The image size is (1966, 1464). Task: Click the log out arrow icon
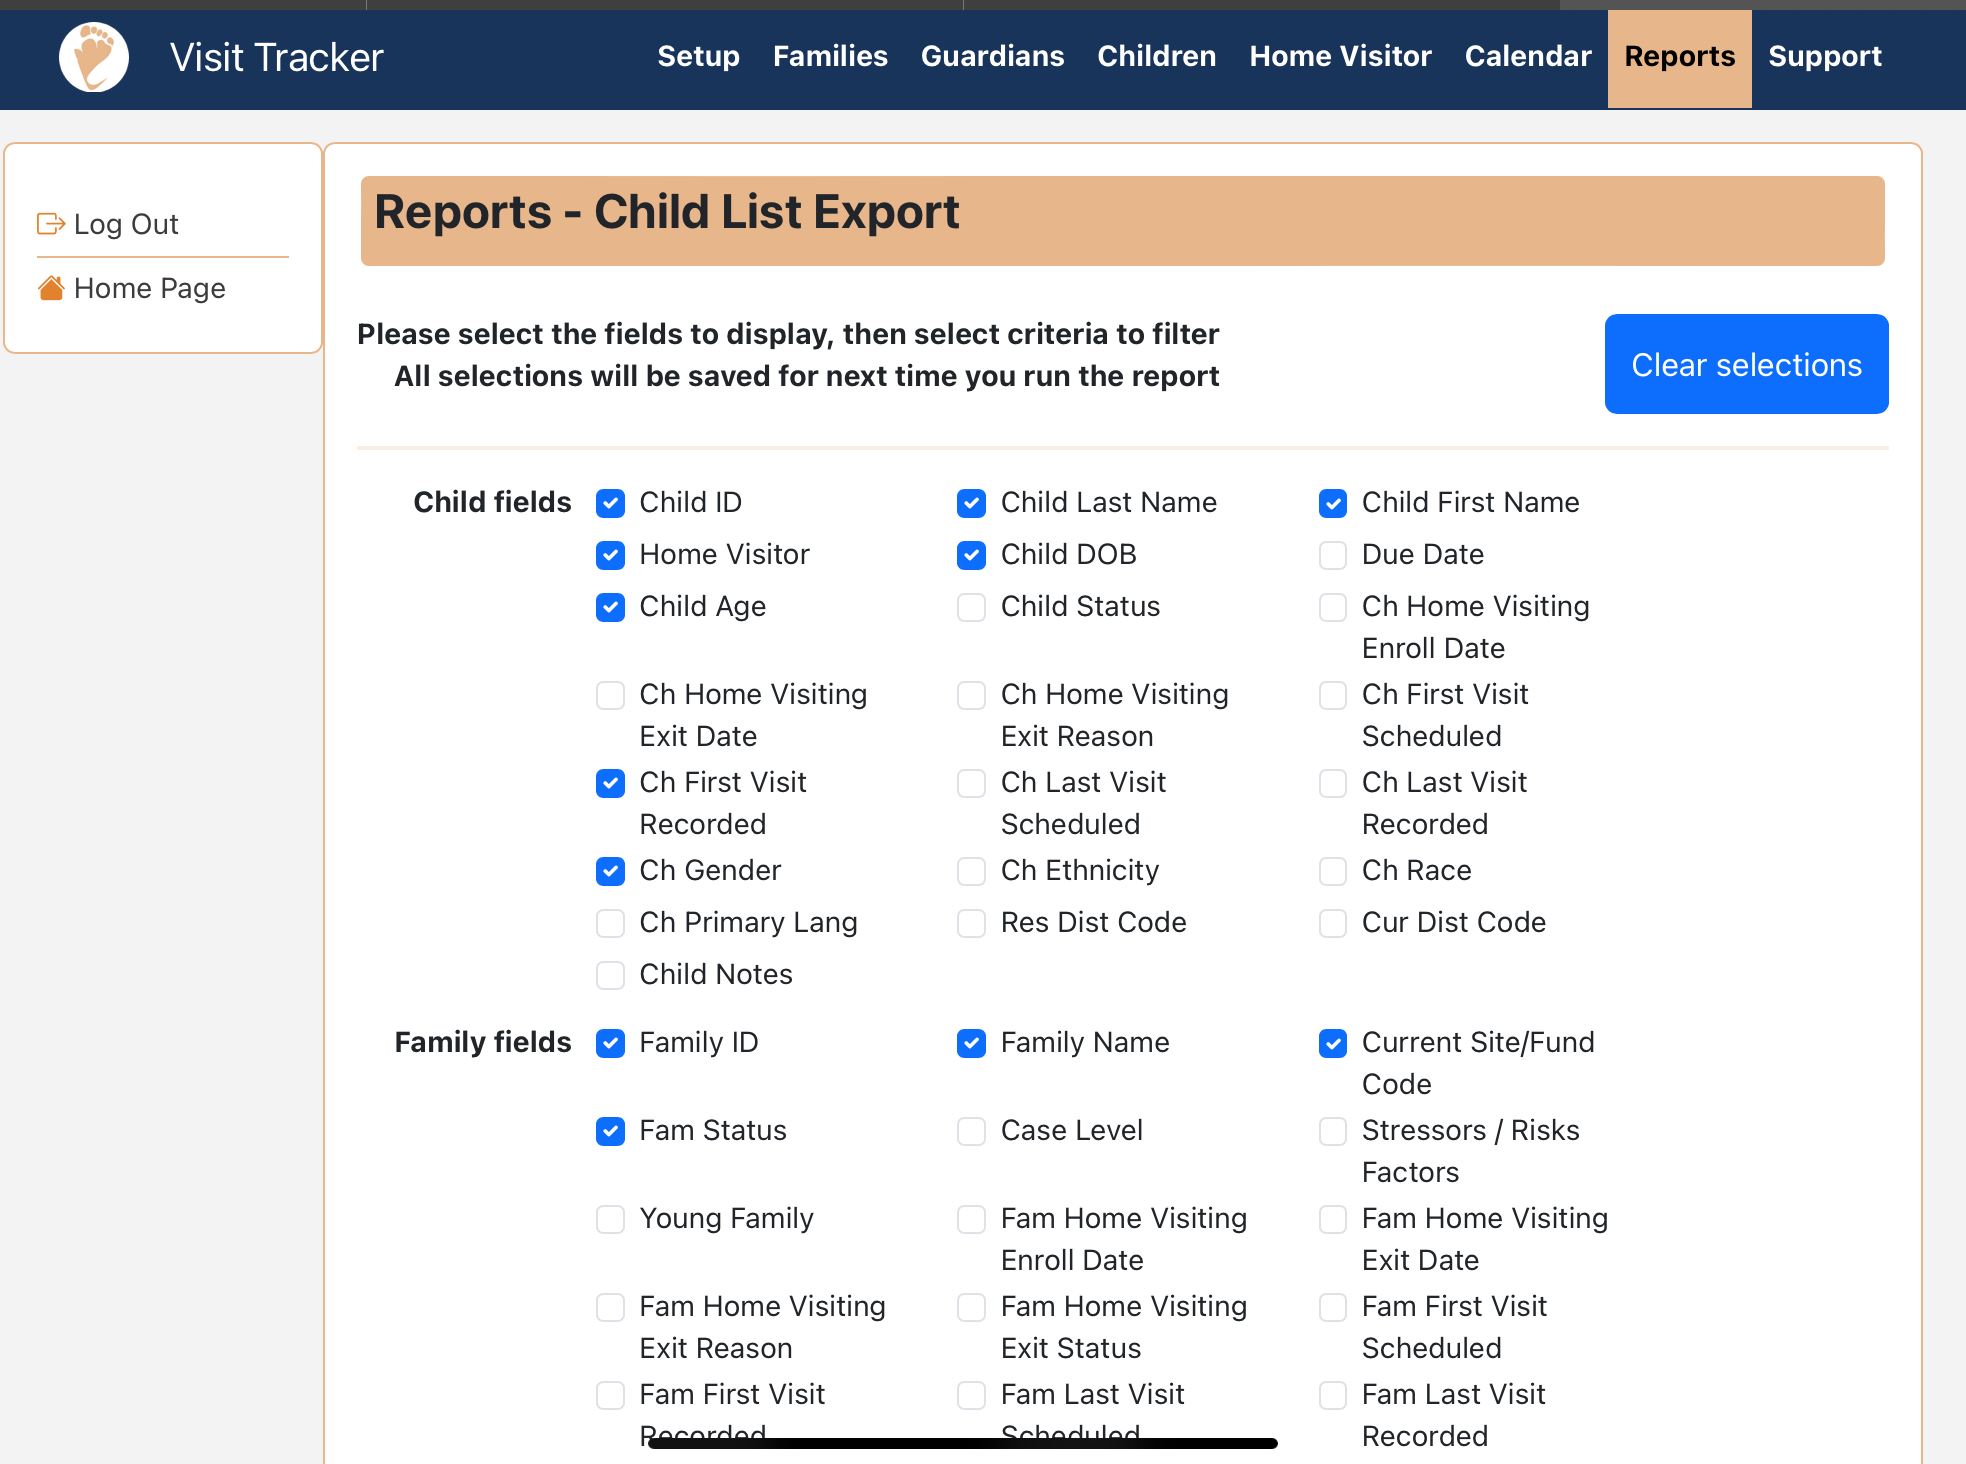point(52,224)
